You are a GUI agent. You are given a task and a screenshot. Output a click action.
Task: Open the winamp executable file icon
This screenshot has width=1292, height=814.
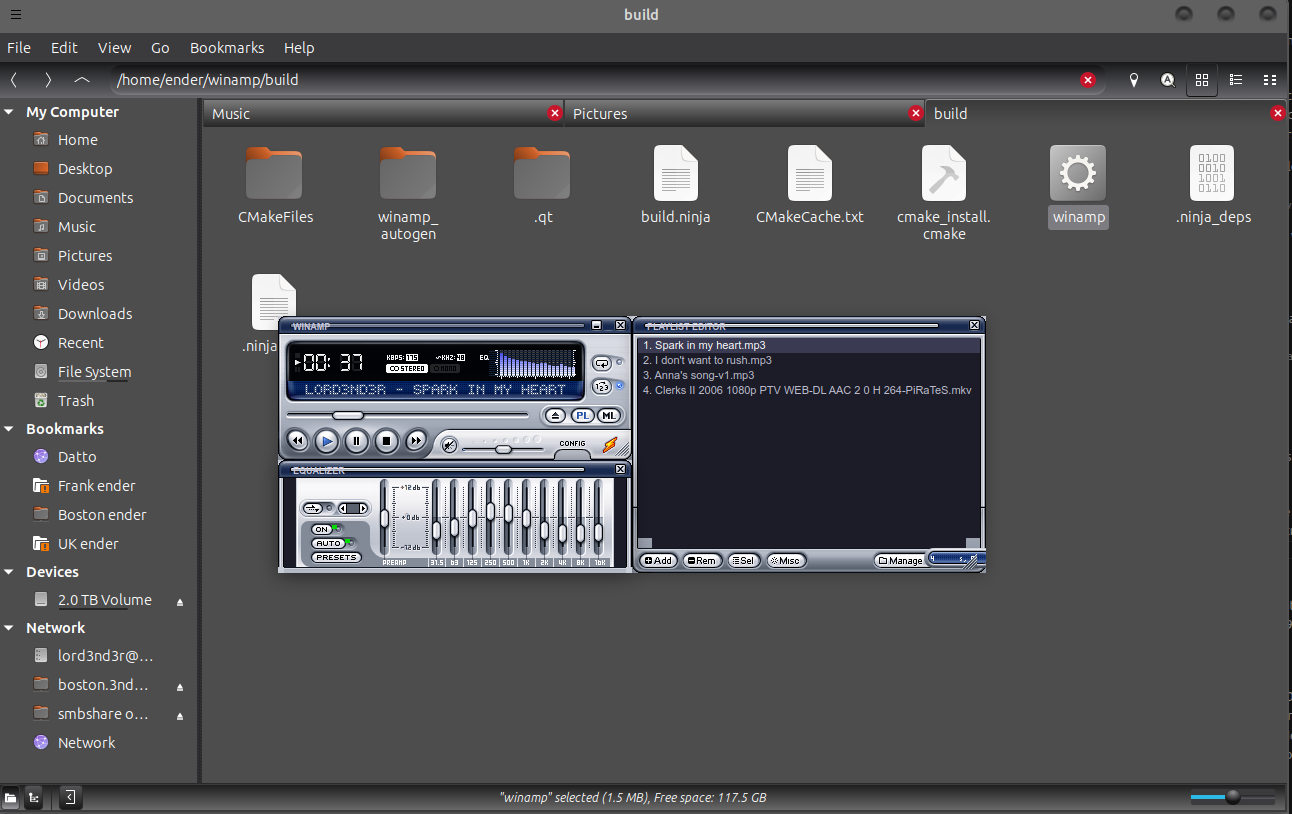(x=1077, y=174)
